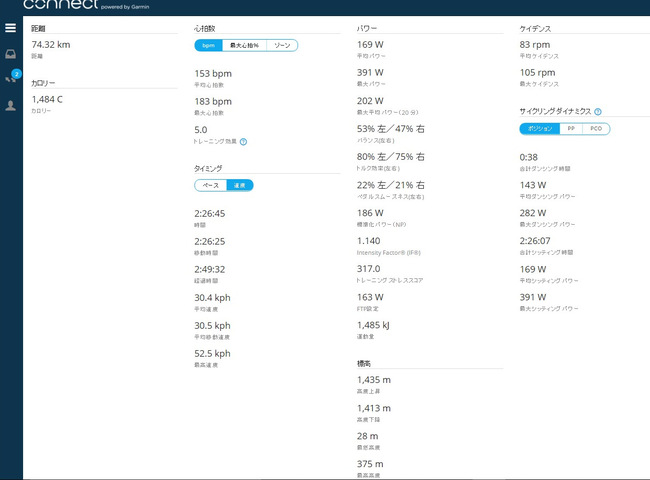The width and height of the screenshot is (650, 480).
Task: Switch cycling dynamics to PCO
Action: click(x=596, y=129)
